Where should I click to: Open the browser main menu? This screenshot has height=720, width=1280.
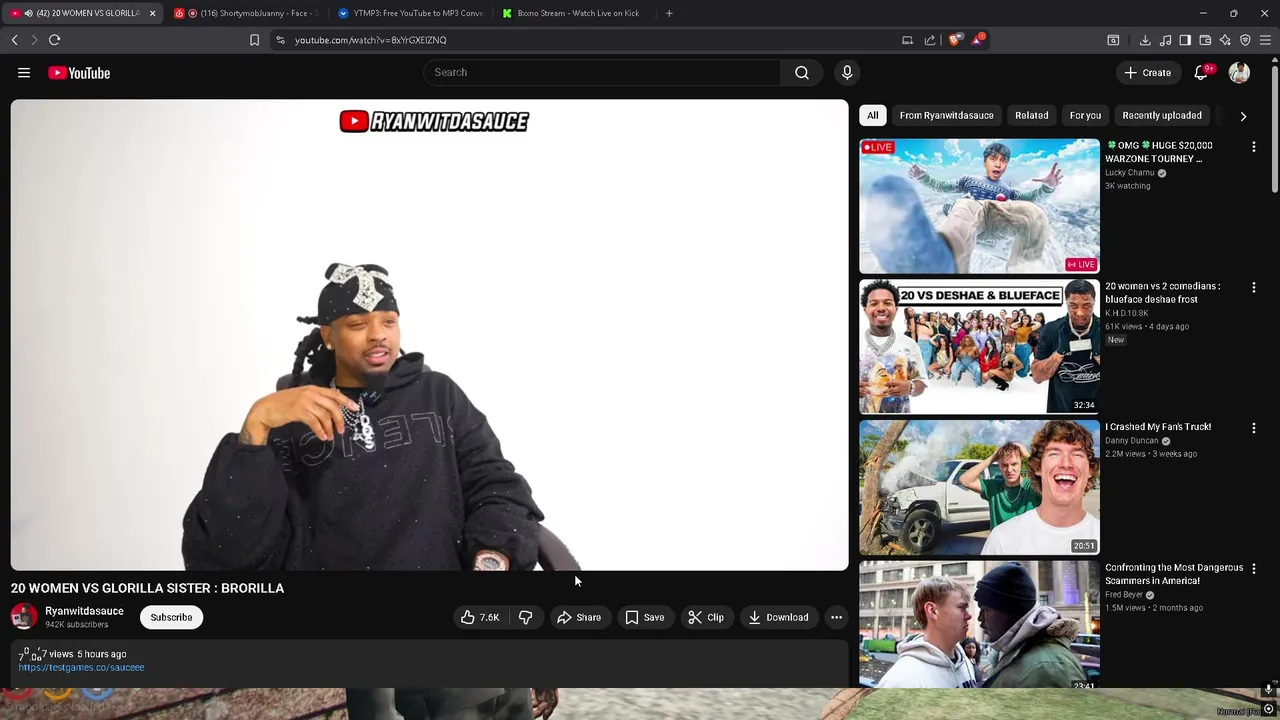(1265, 40)
